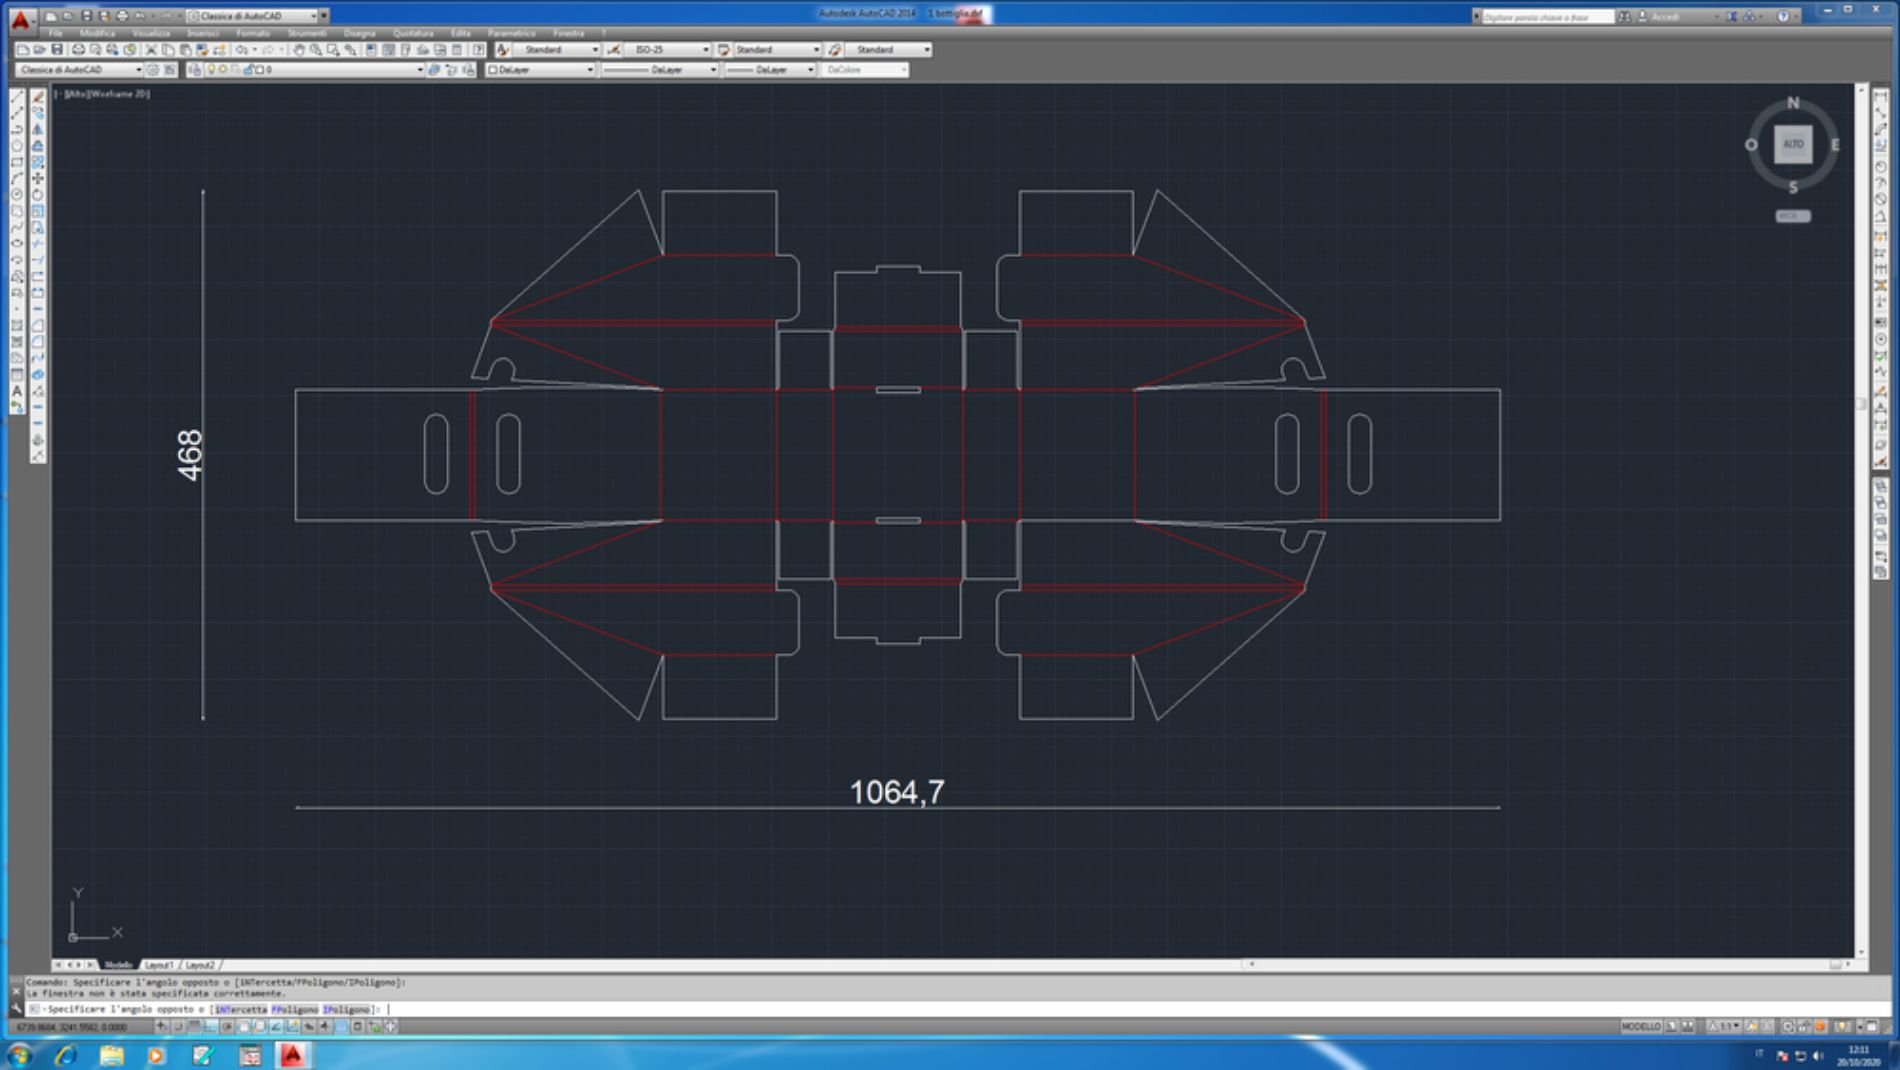
Task: Switch to the Layout1 tab
Action: click(159, 965)
